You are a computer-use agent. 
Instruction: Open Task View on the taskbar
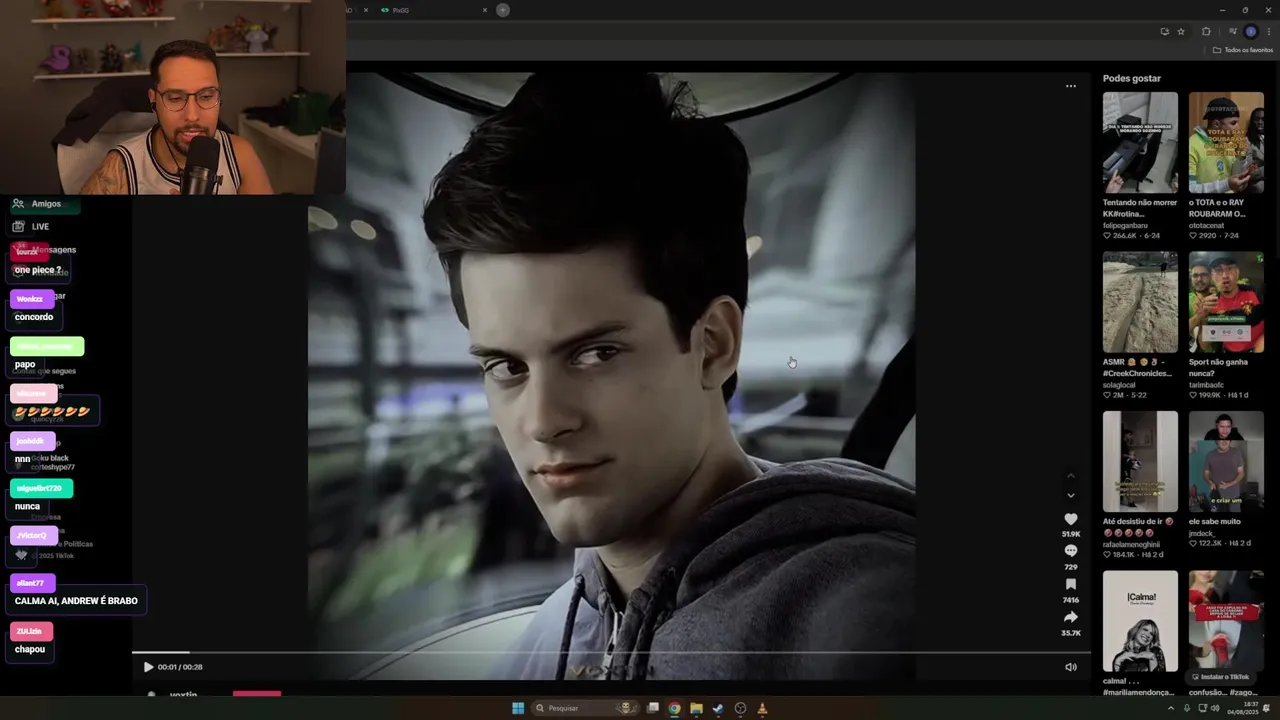(x=653, y=708)
